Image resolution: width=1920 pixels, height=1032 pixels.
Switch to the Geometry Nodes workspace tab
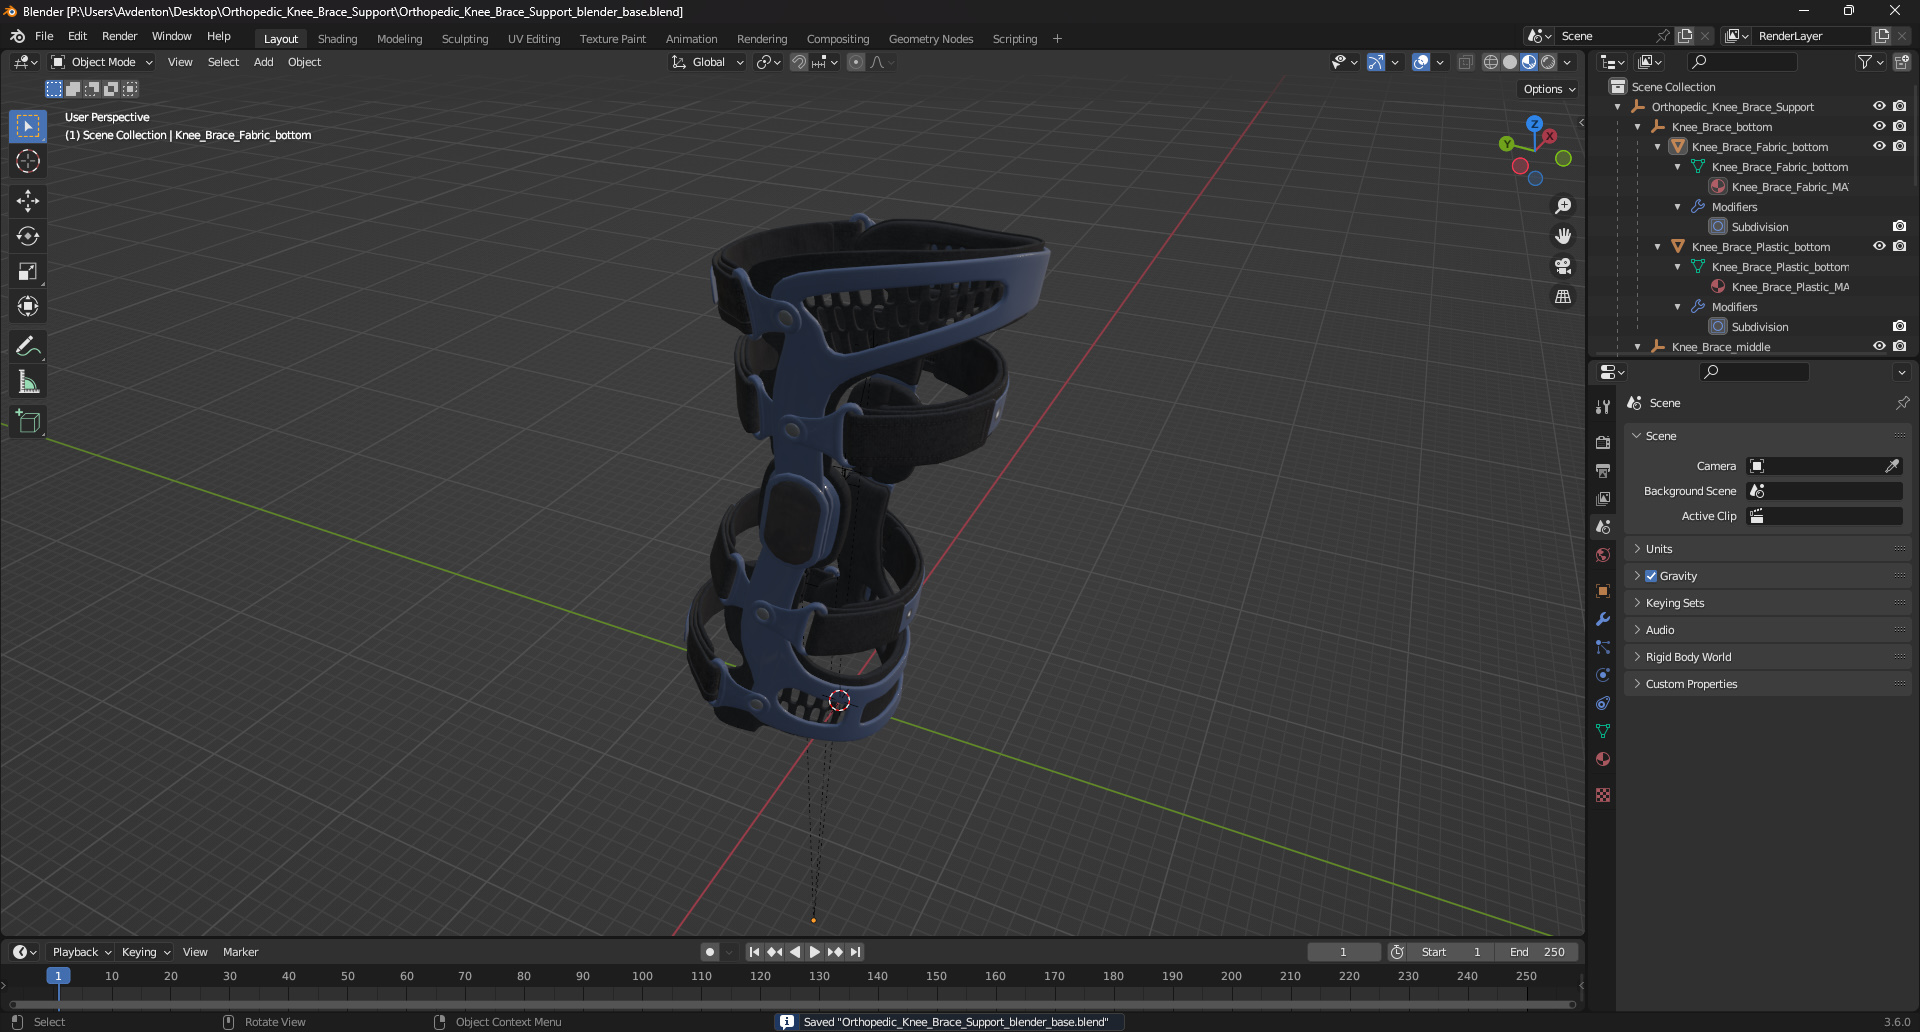click(x=930, y=39)
